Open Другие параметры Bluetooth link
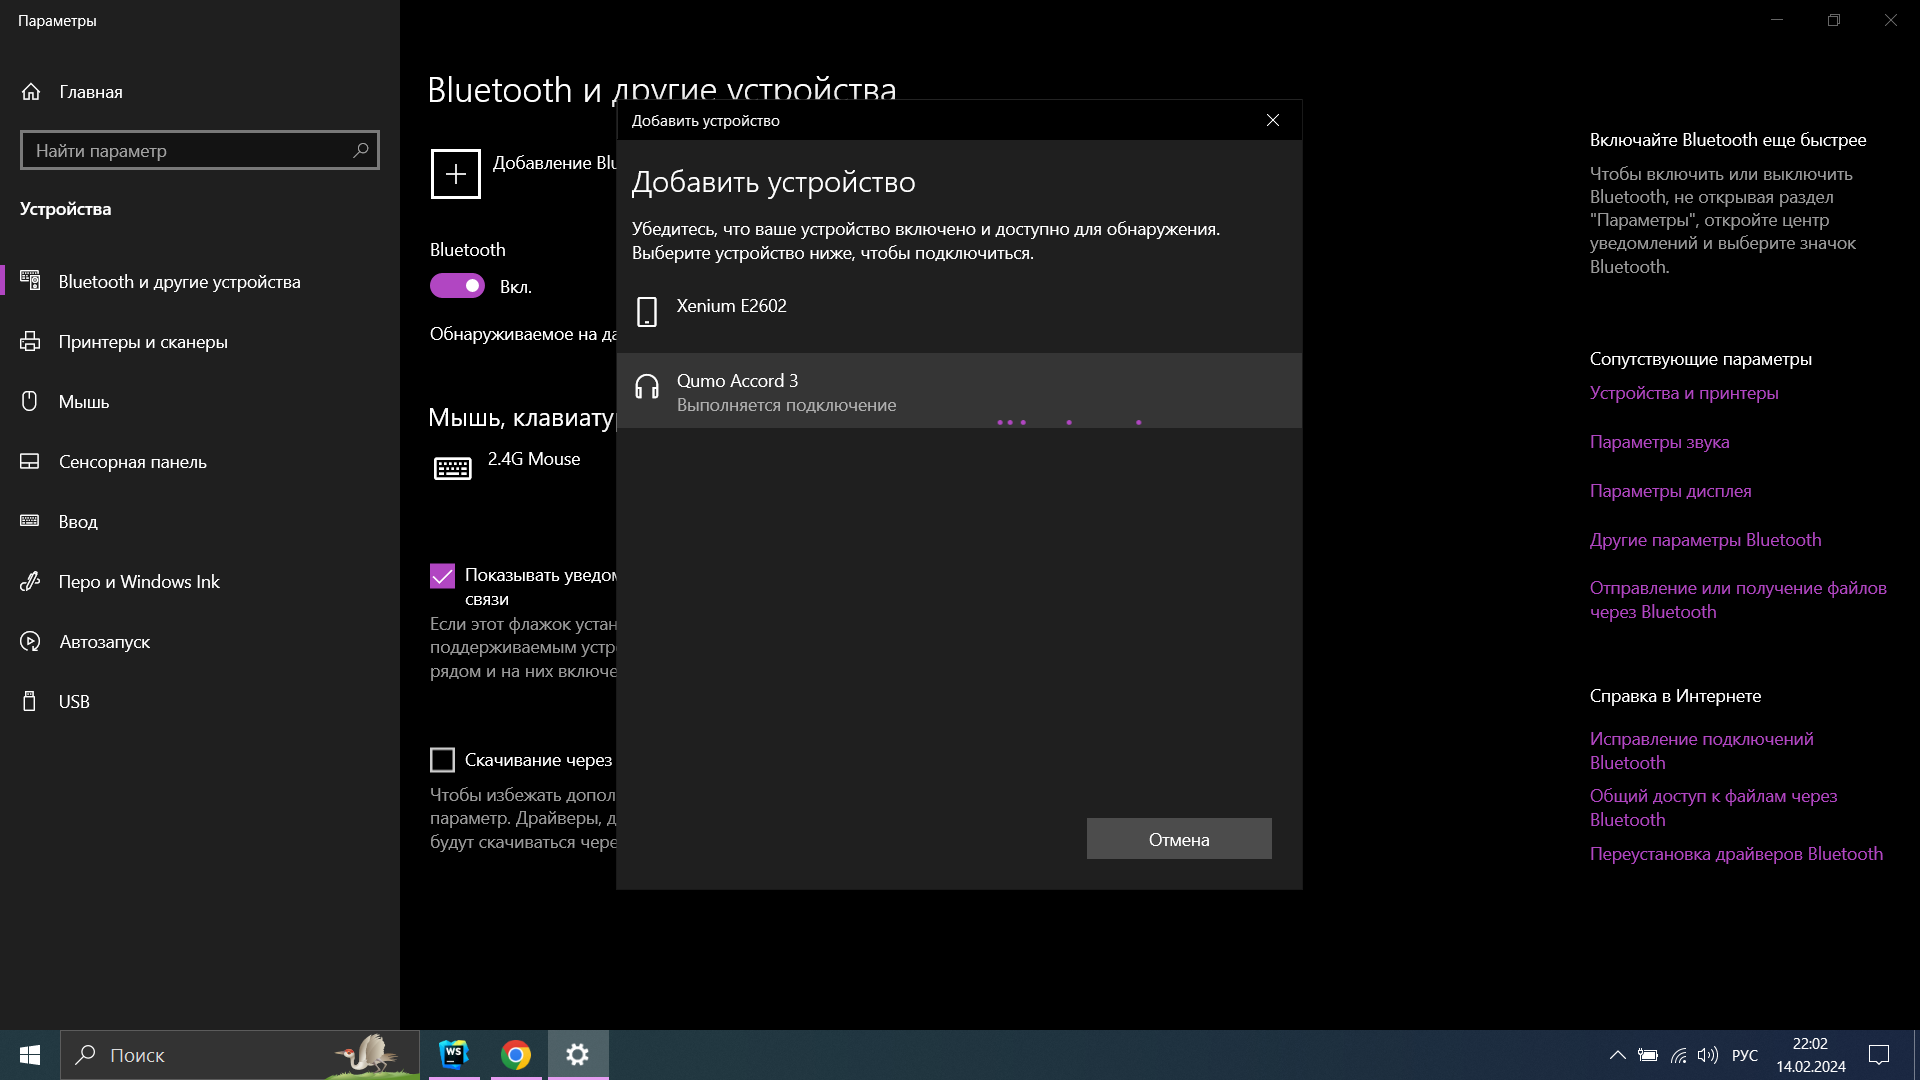Viewport: 1920px width, 1080px height. point(1706,540)
